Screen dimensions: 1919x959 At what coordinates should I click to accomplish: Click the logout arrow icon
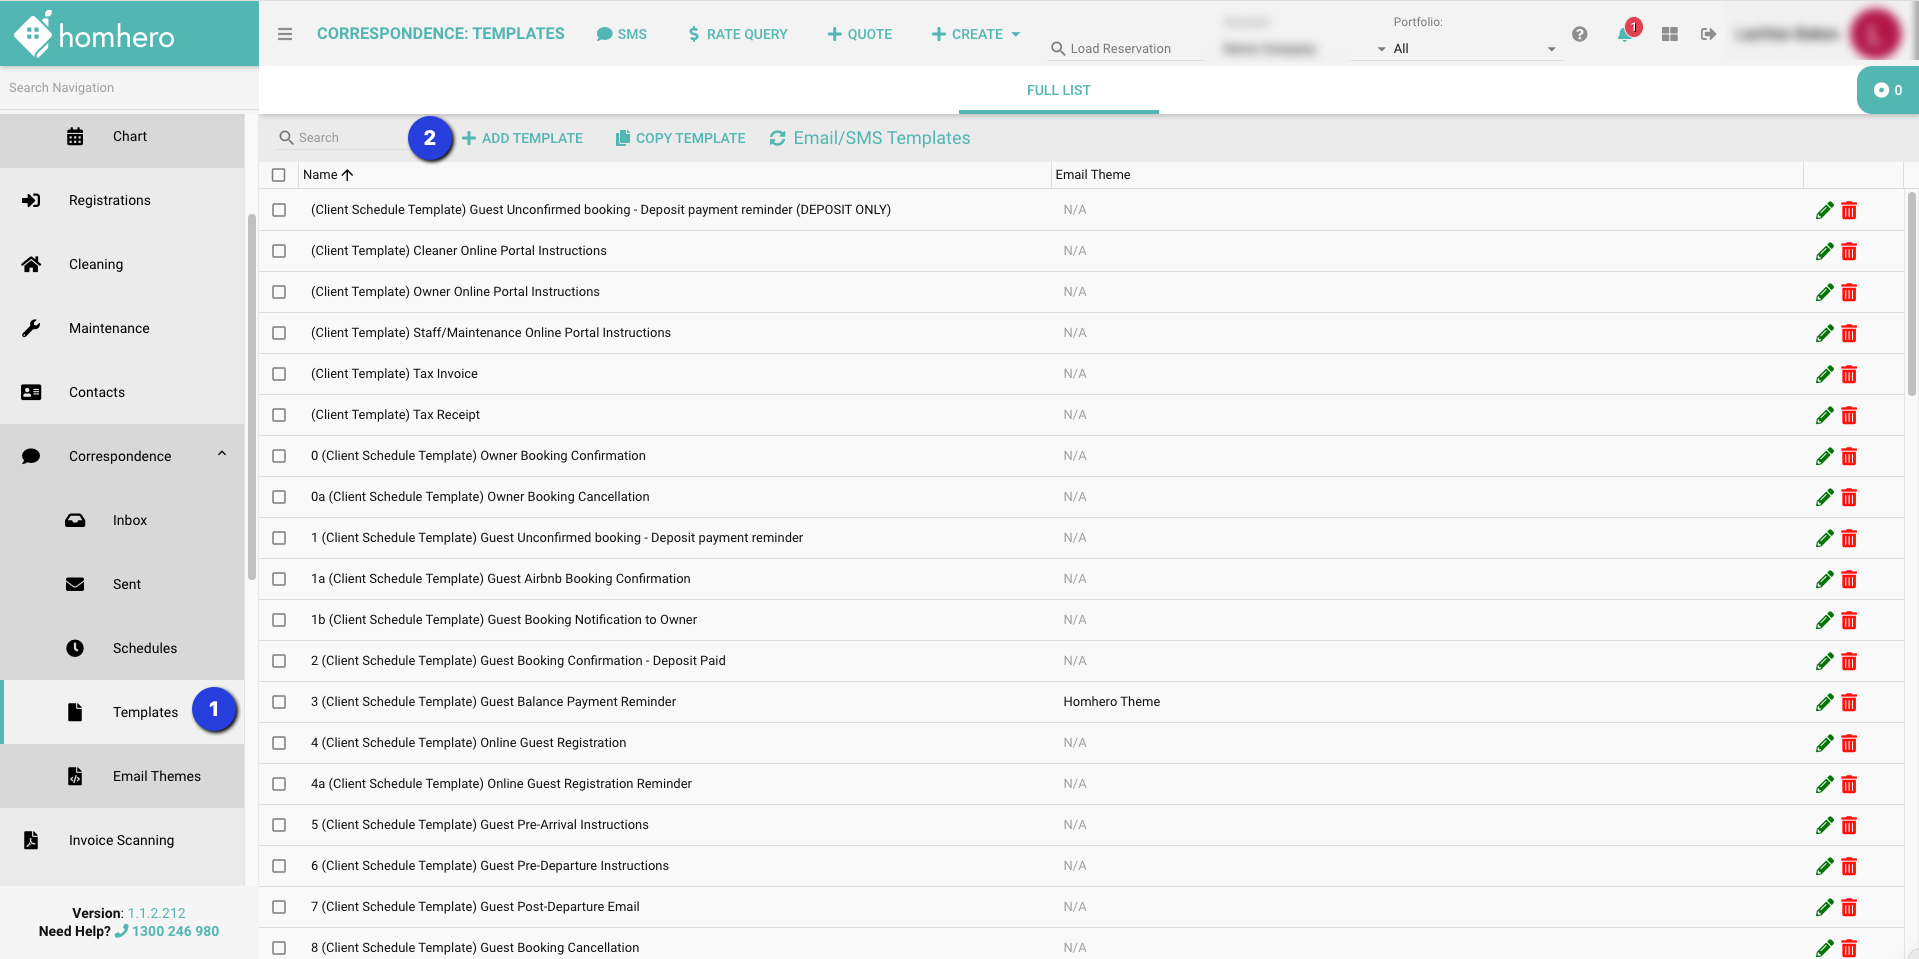click(x=1708, y=34)
